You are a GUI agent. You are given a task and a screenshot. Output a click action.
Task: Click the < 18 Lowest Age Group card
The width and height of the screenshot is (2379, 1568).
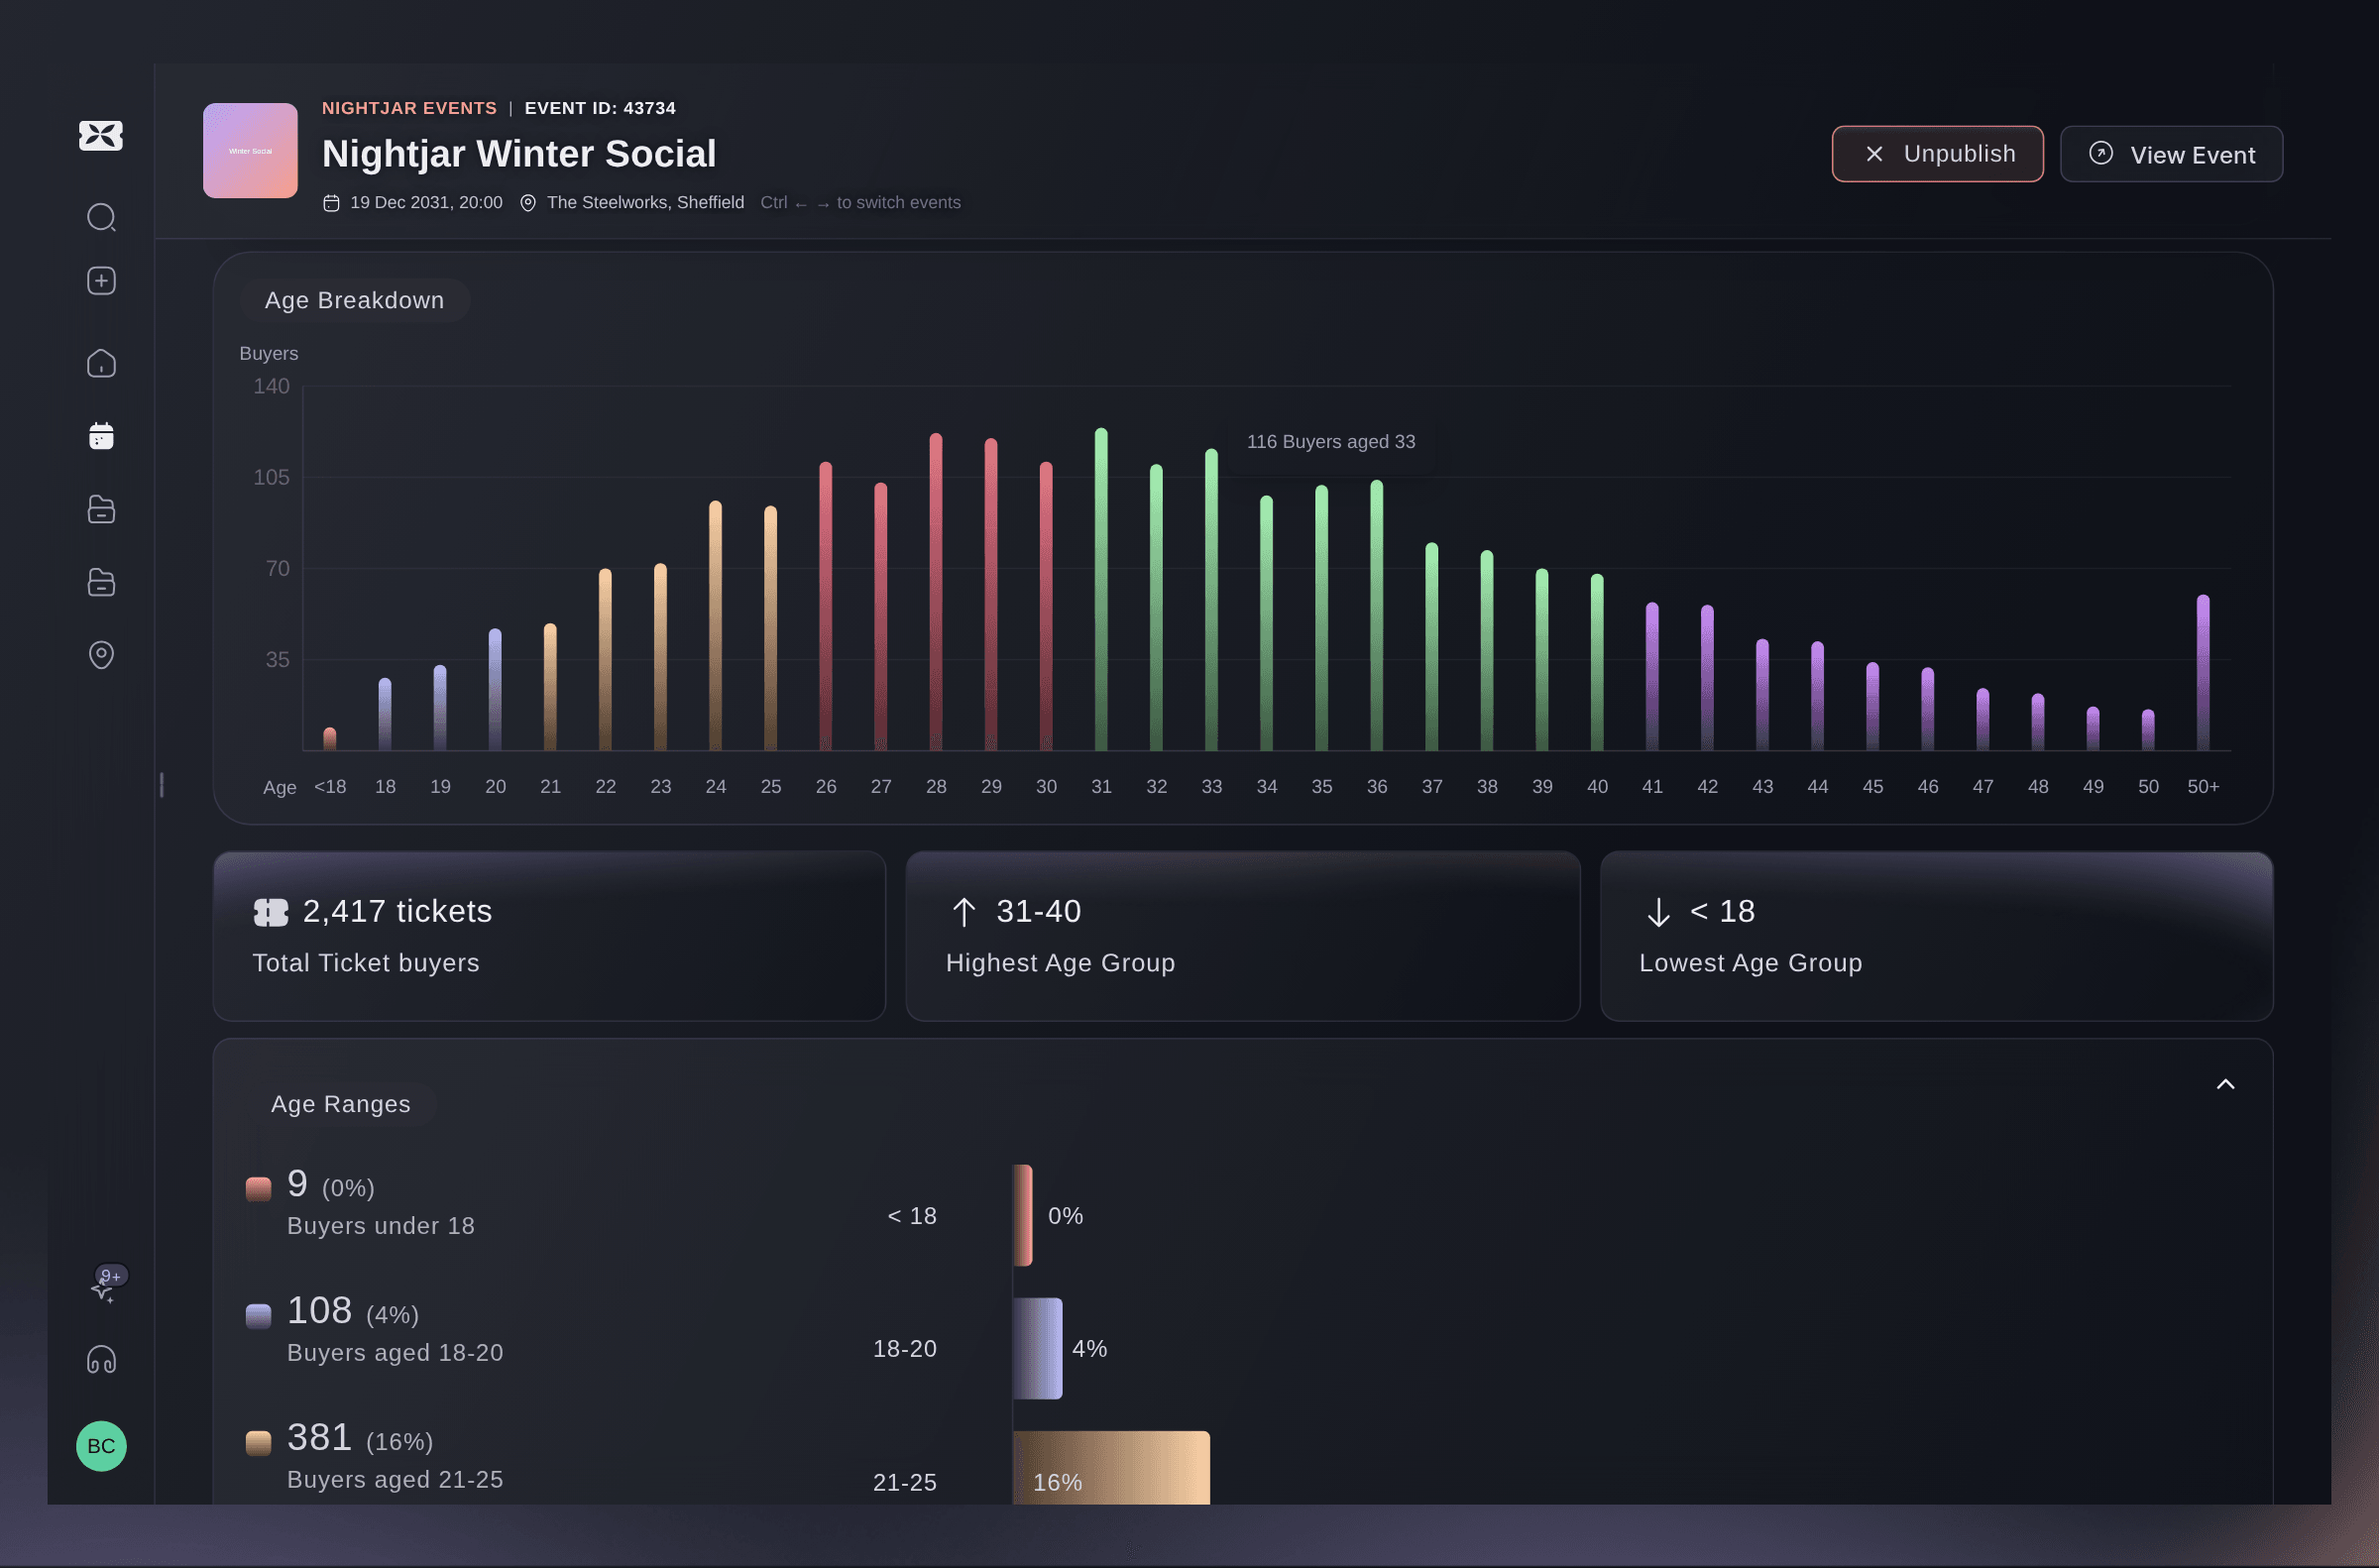click(x=1936, y=936)
